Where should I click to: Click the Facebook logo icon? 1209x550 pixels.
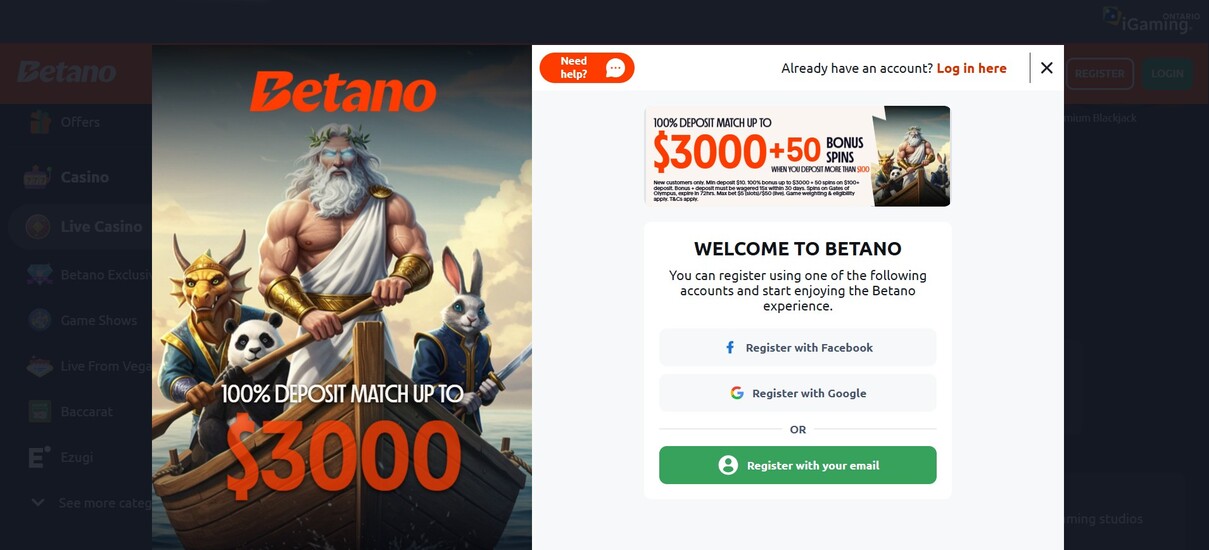[x=730, y=348]
